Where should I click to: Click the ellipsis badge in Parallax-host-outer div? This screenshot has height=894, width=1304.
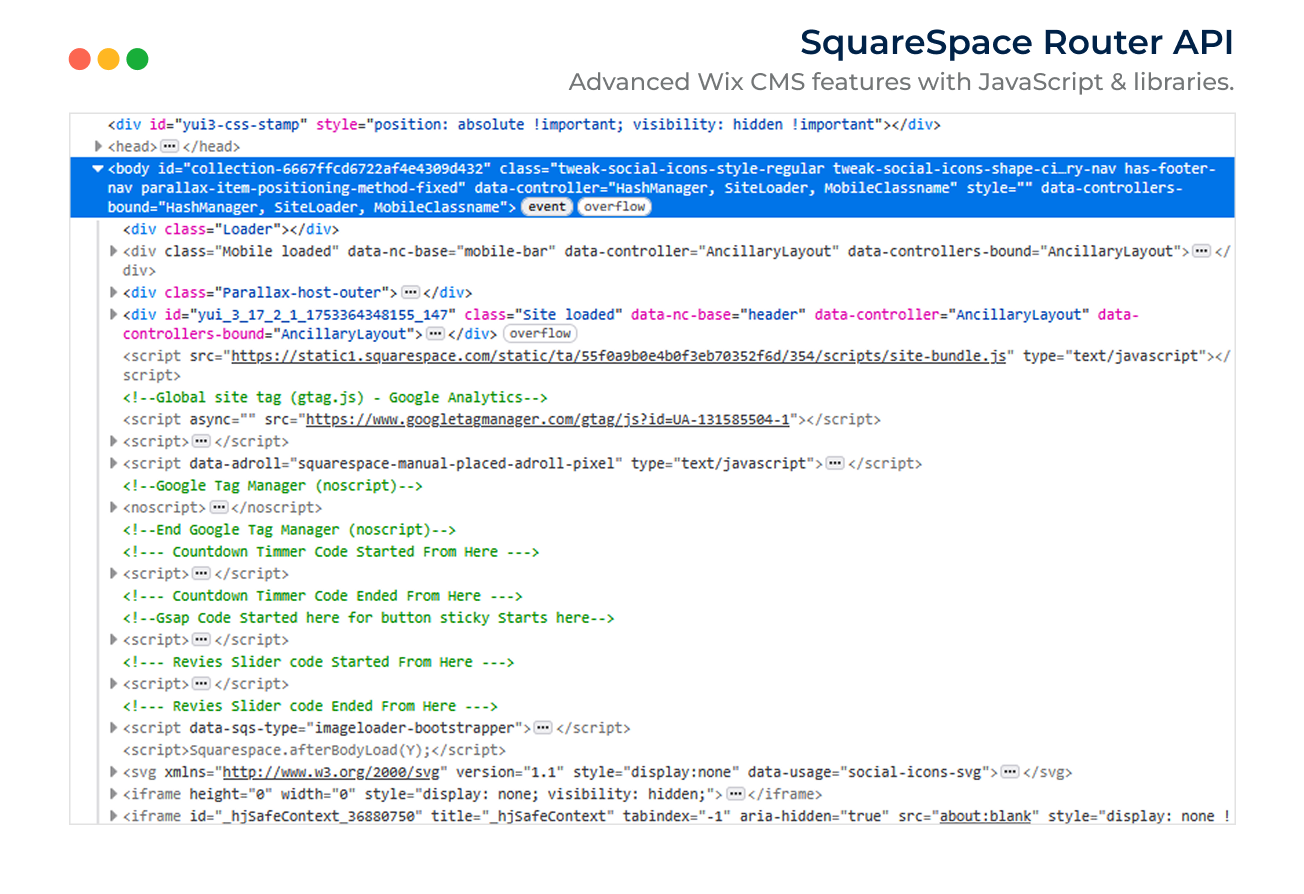pyautogui.click(x=410, y=292)
